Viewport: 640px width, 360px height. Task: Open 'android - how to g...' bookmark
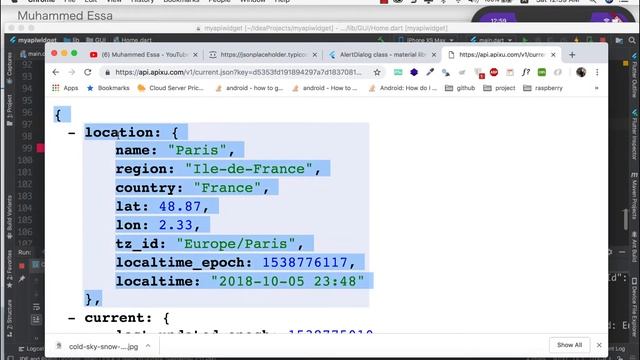tap(249, 88)
